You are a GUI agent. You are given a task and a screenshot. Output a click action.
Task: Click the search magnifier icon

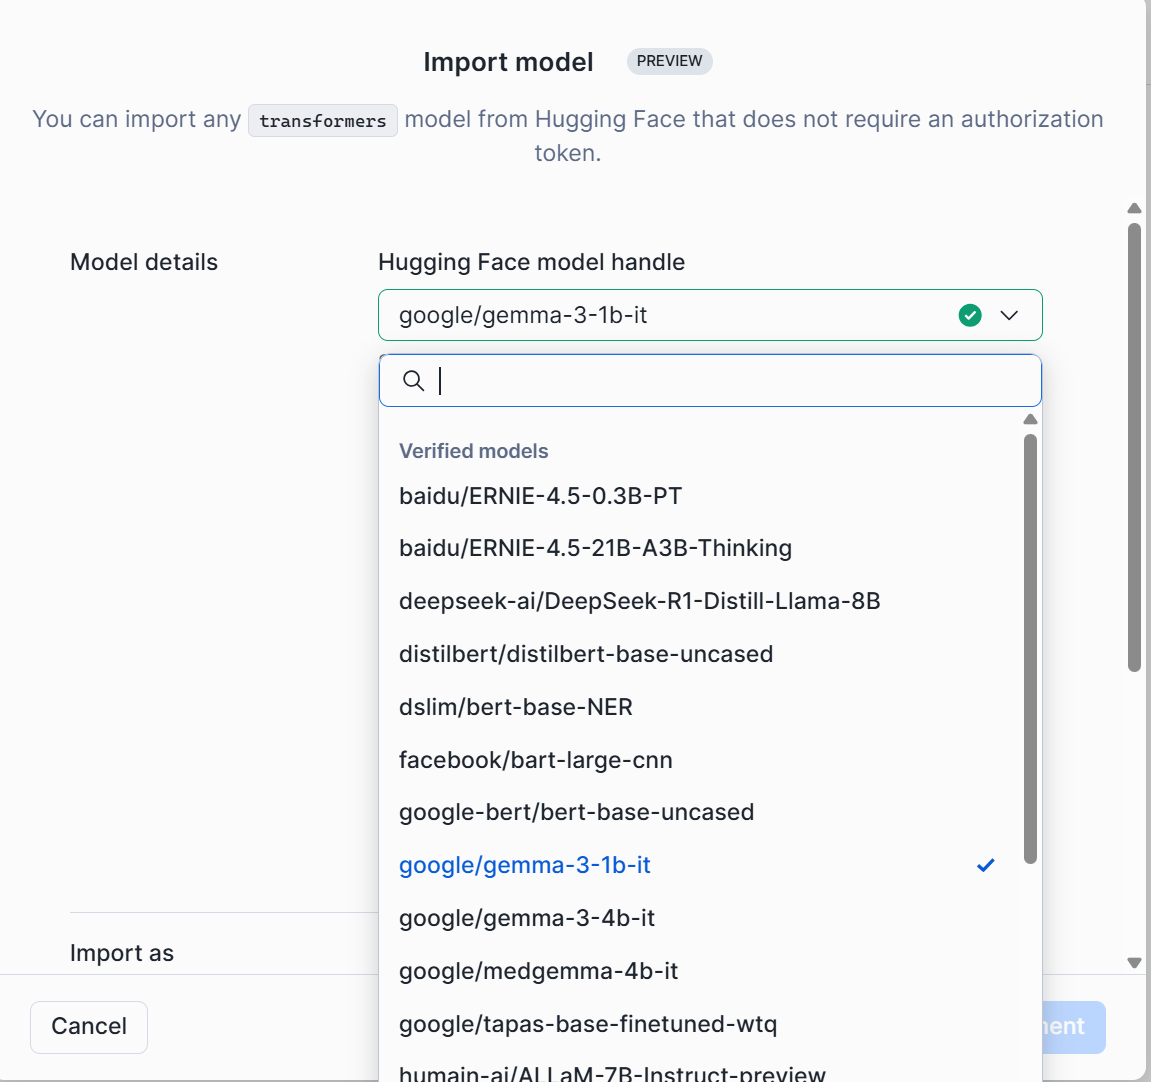click(x=413, y=380)
